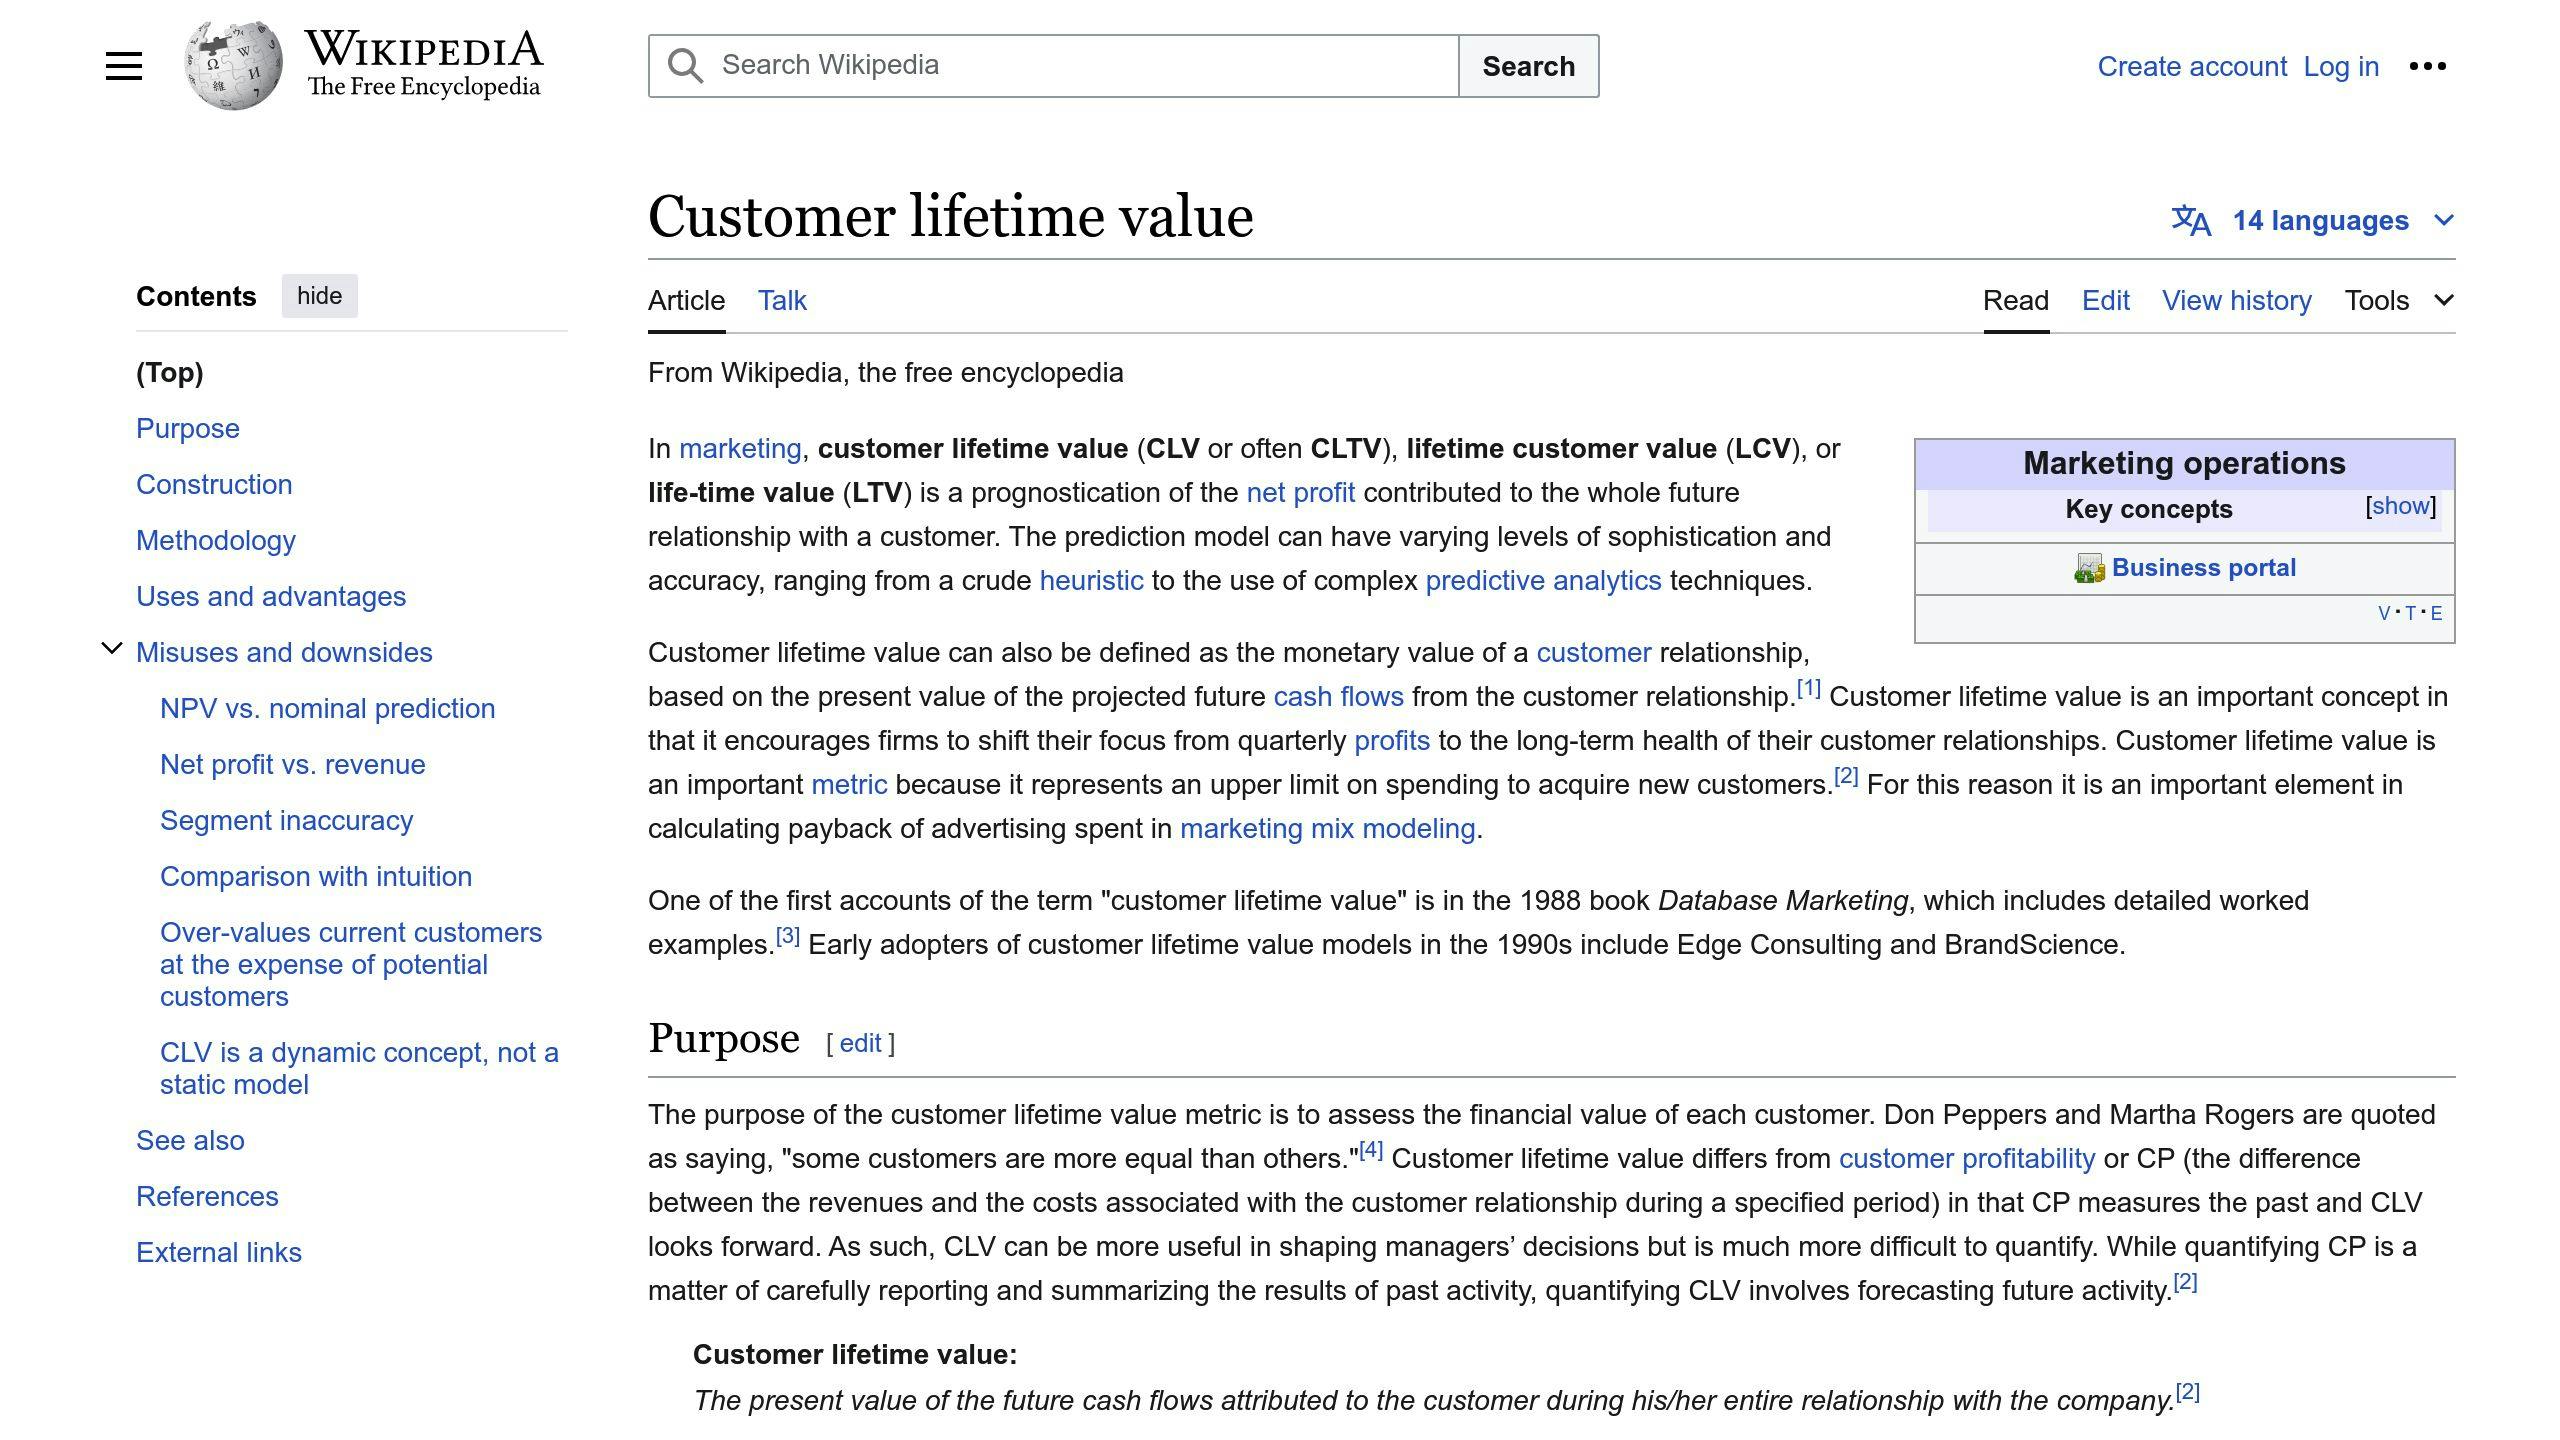Open the main hamburger menu
This screenshot has width=2560, height=1440.
tap(124, 66)
